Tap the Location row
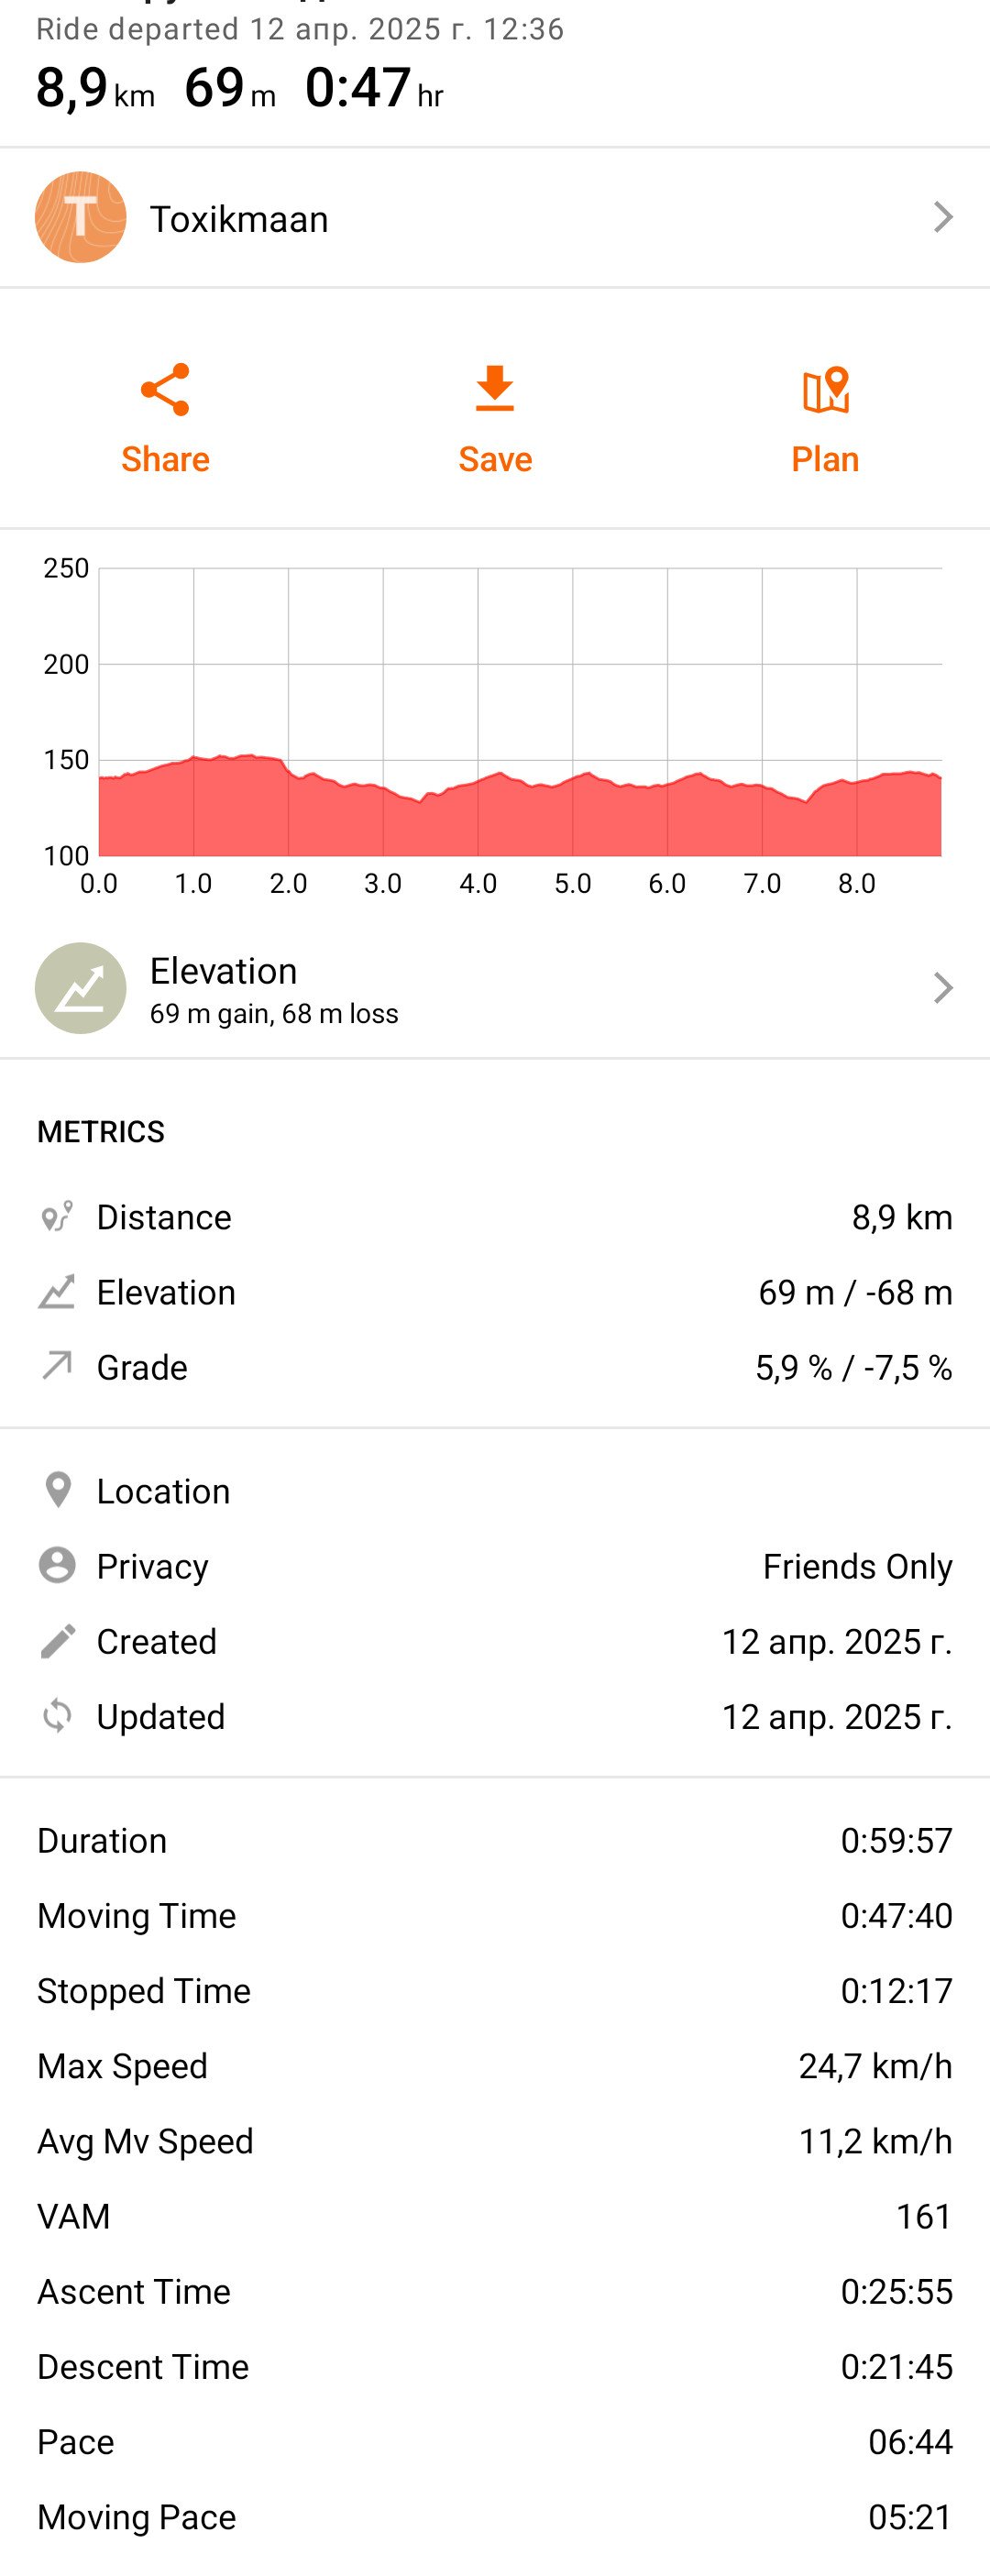This screenshot has height=2576, width=990. (495, 1491)
